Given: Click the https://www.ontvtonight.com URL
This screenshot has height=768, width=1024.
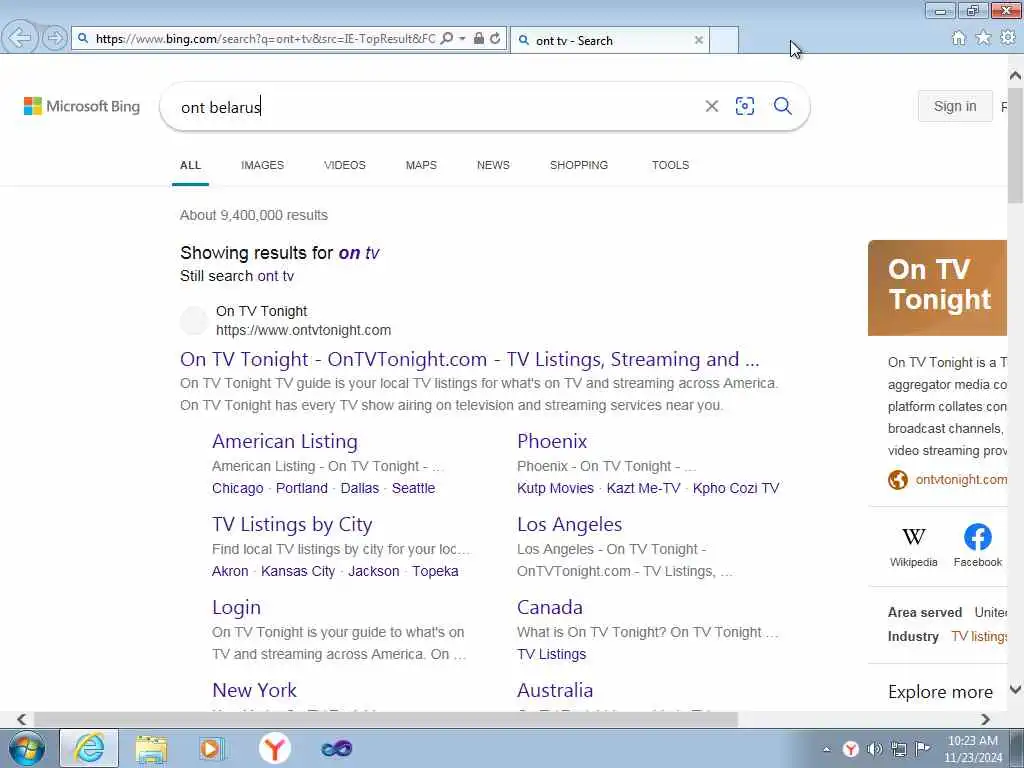Looking at the screenshot, I should (x=304, y=330).
